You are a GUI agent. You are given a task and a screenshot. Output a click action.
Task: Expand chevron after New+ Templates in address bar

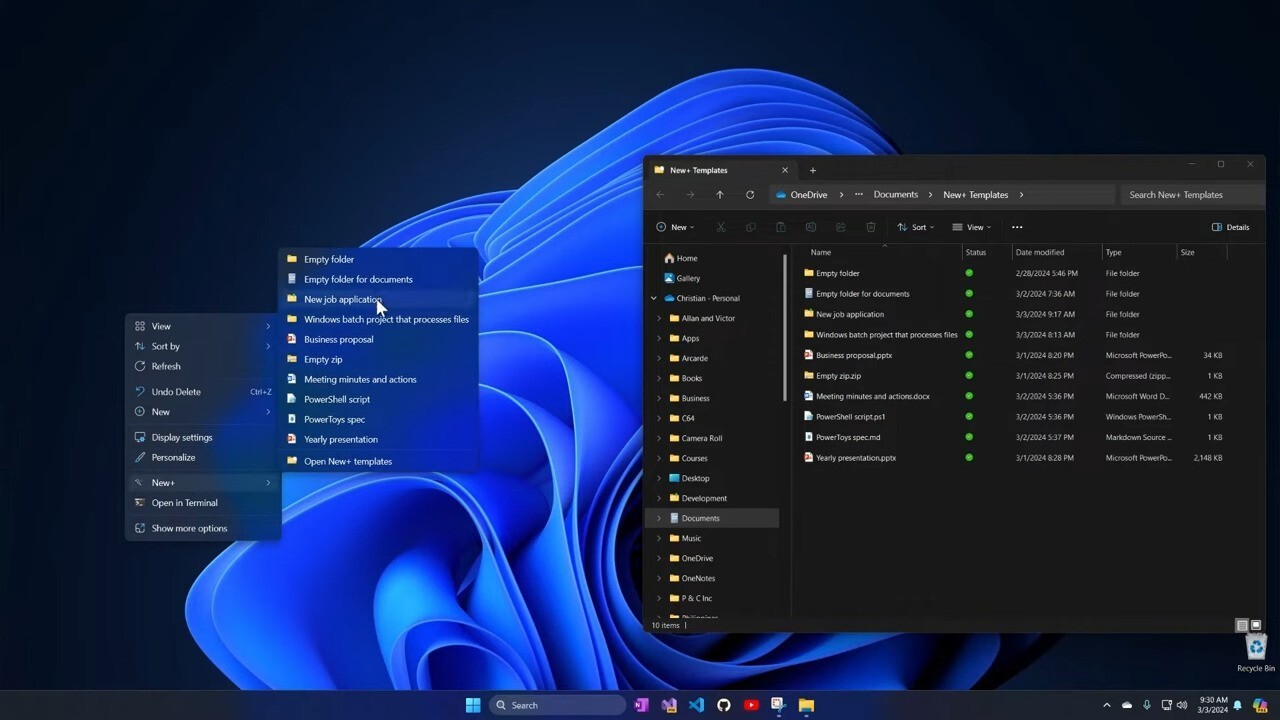pyautogui.click(x=1021, y=195)
